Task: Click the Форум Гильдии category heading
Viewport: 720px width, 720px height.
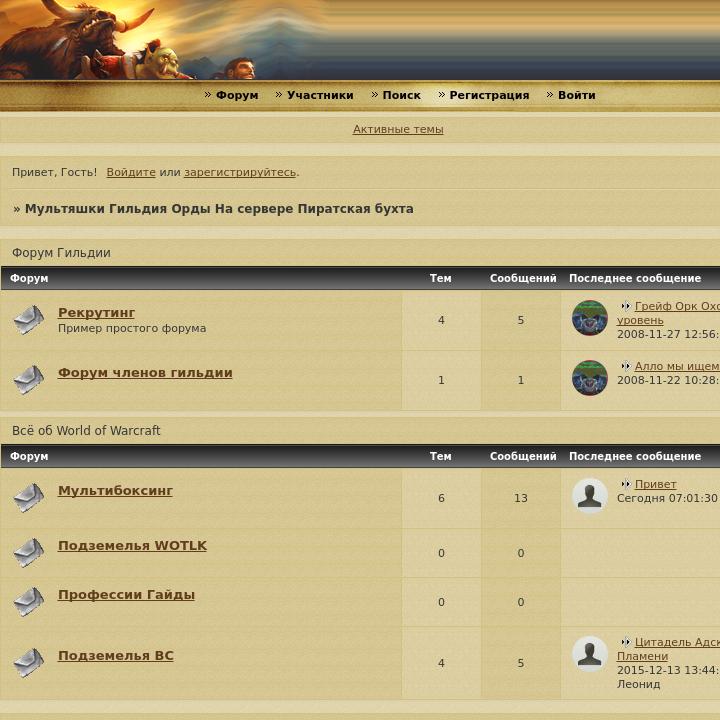Action: [x=61, y=253]
